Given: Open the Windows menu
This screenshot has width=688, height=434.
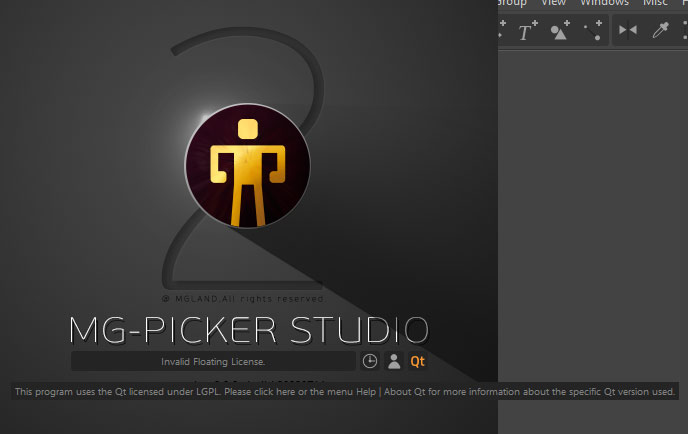Looking at the screenshot, I should click(604, 3).
